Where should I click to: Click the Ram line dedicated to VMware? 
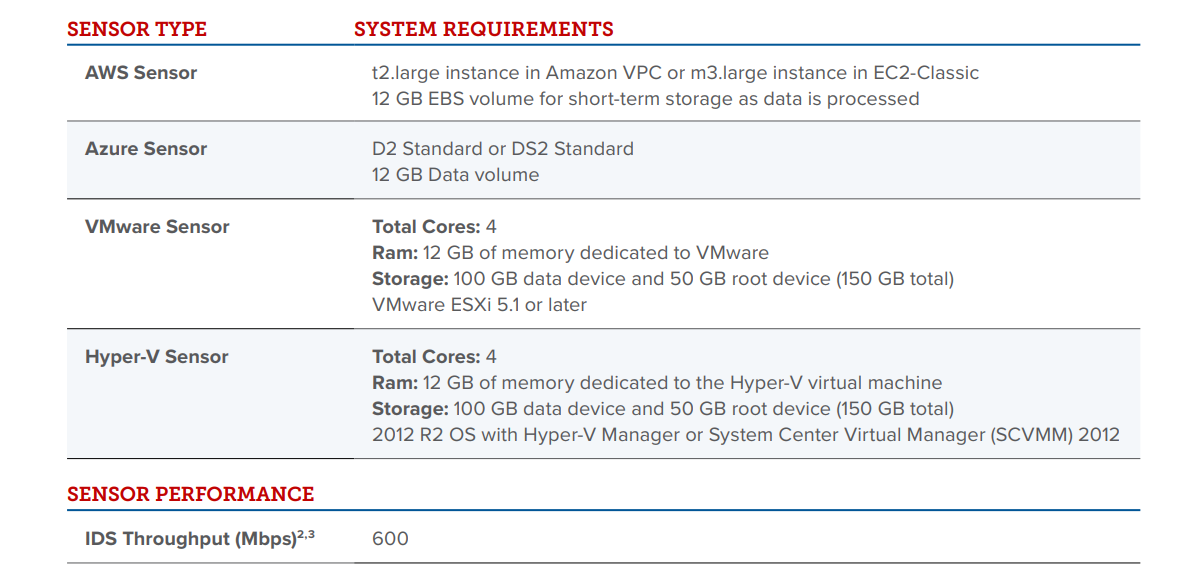(570, 253)
